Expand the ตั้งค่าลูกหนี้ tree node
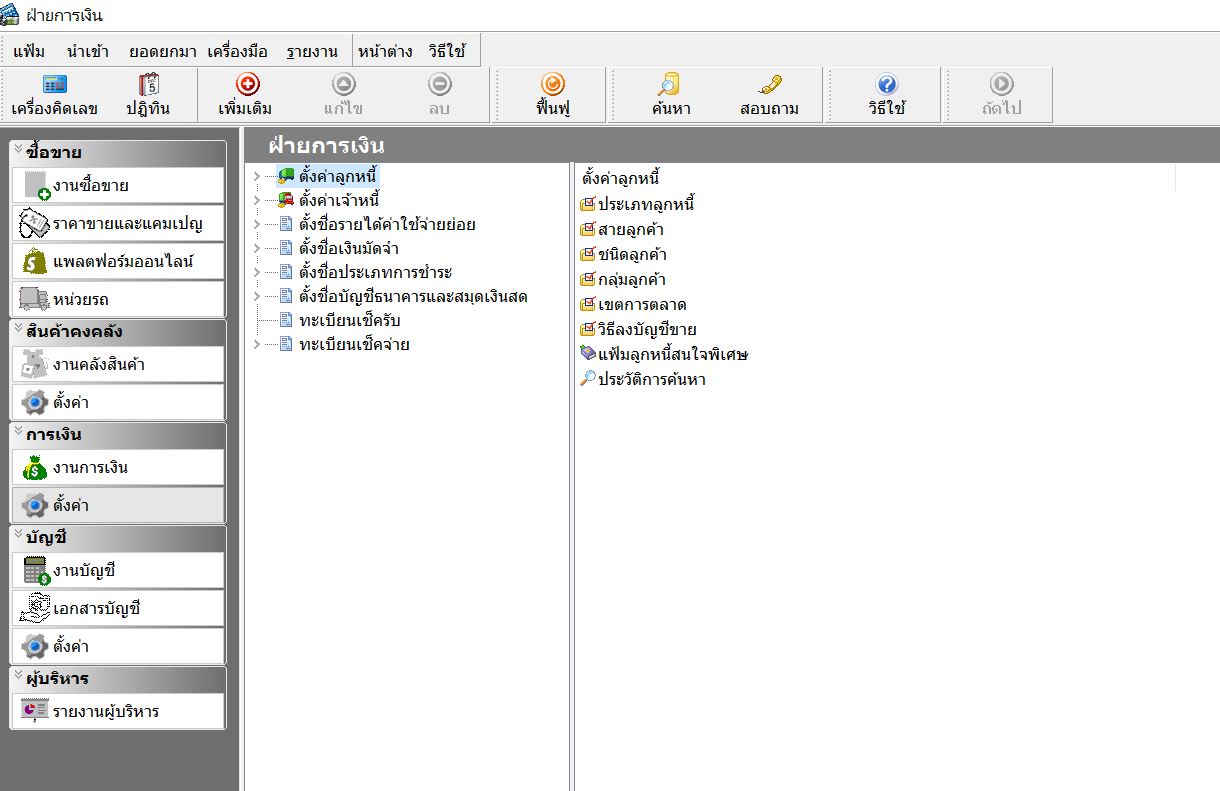This screenshot has width=1220, height=791. [257, 176]
